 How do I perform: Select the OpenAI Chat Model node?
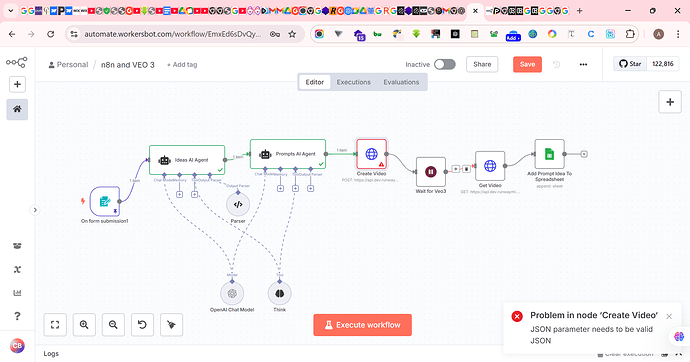(232, 293)
